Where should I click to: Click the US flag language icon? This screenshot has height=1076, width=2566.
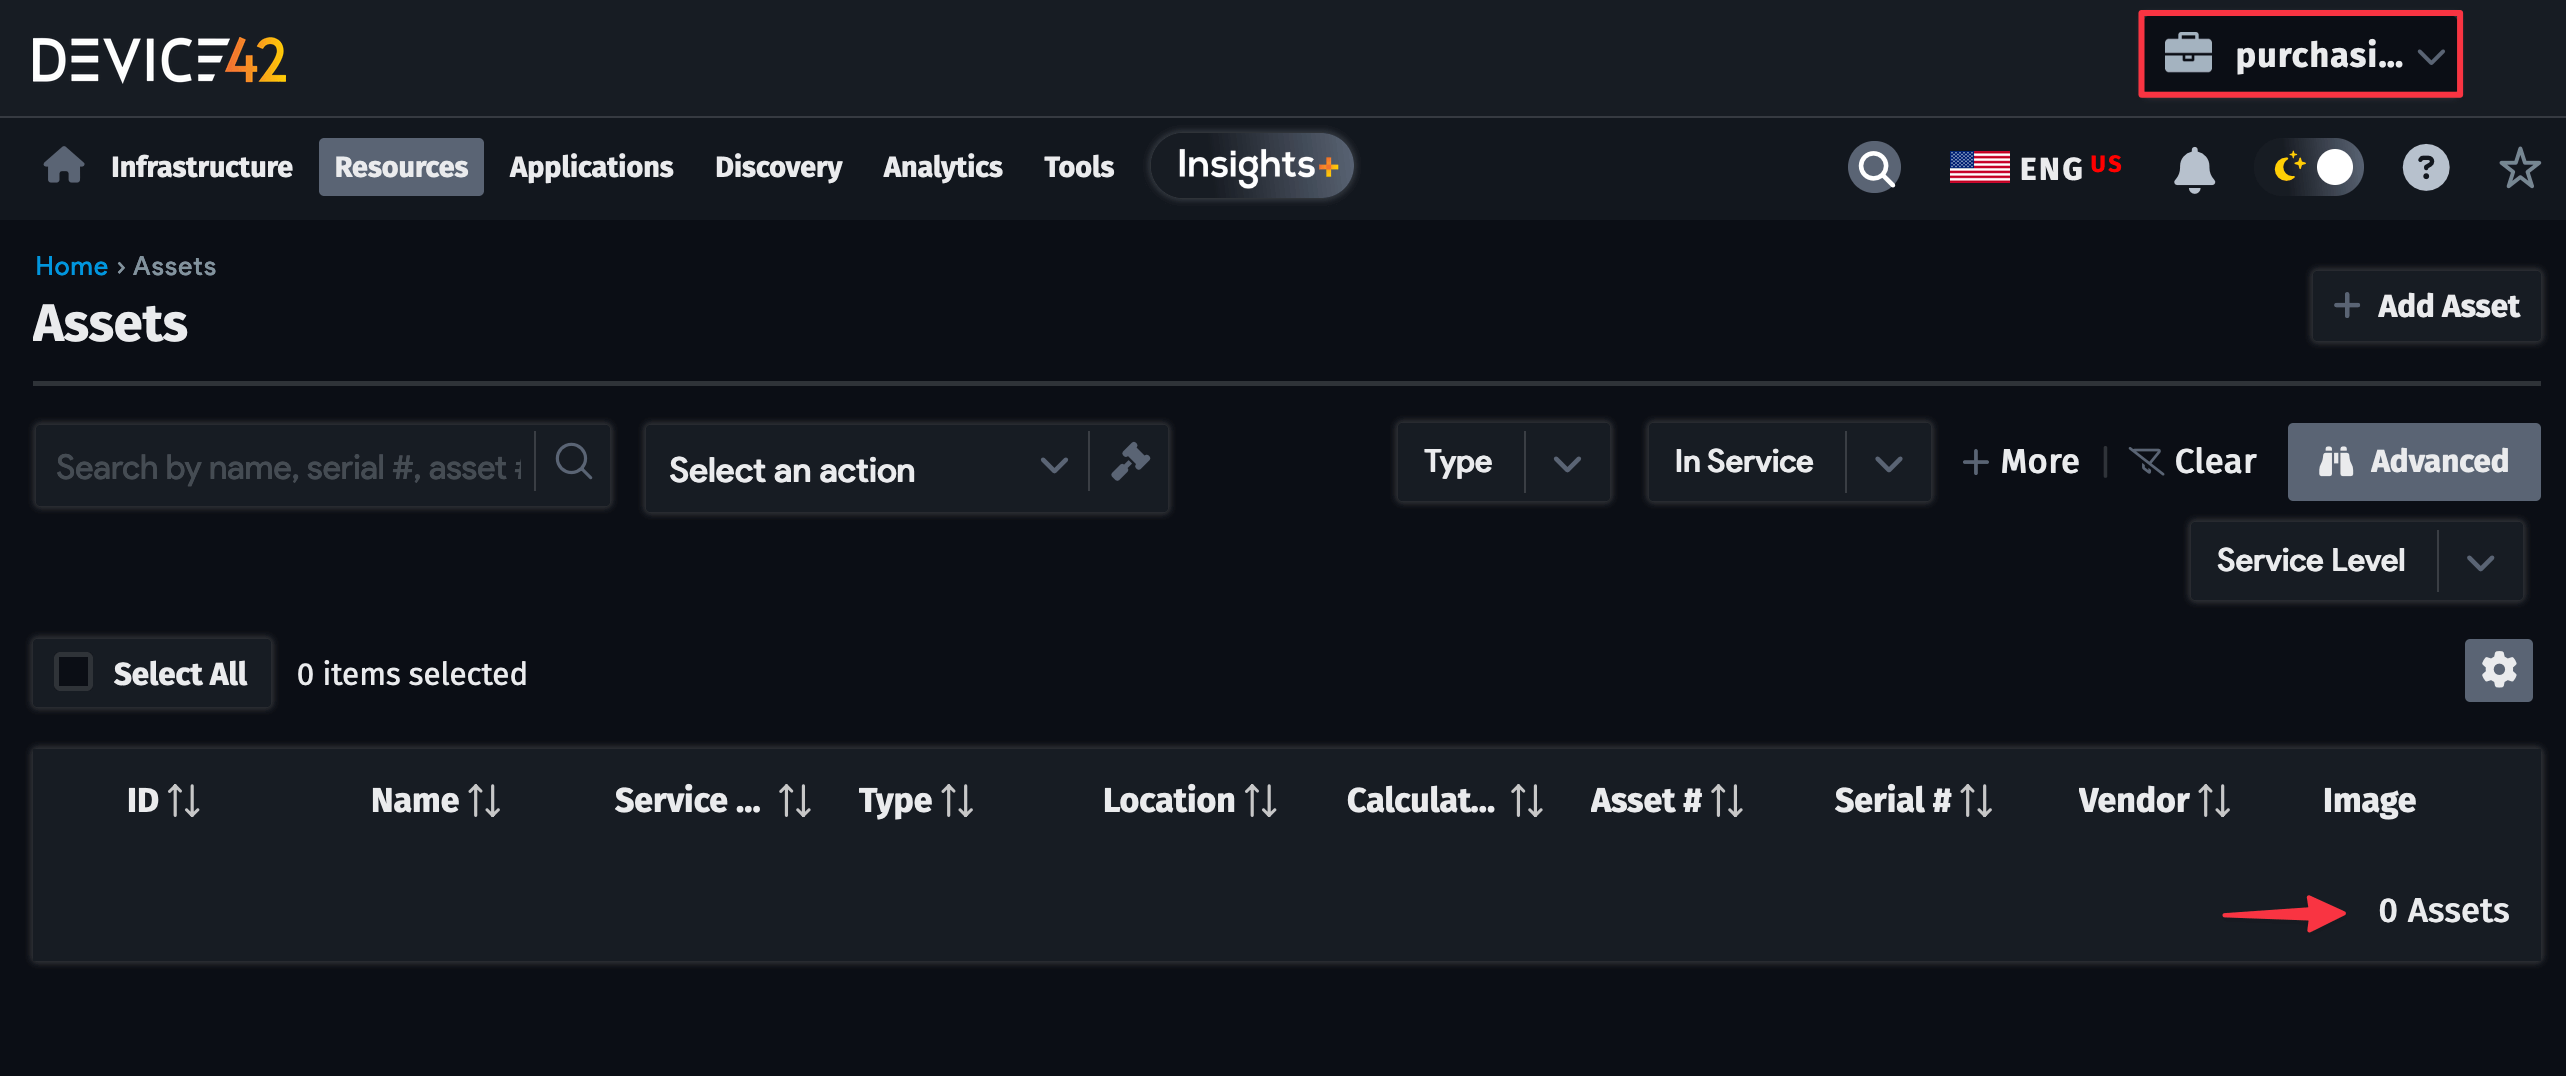point(1979,167)
